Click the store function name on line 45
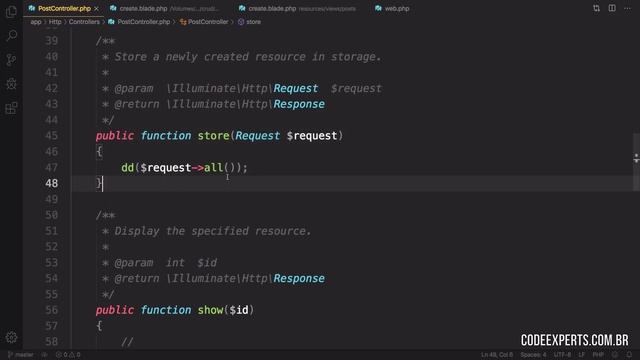The height and width of the screenshot is (360, 640). click(213, 136)
